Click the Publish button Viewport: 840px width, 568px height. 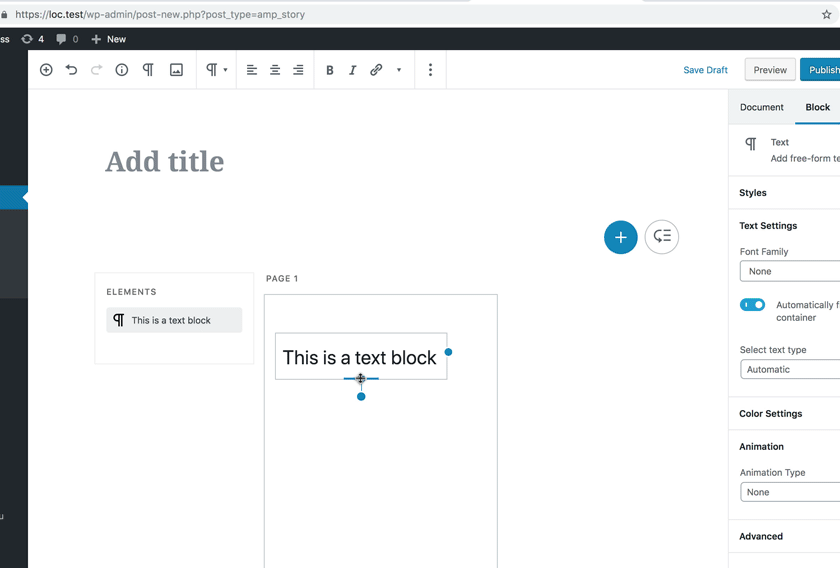(821, 70)
